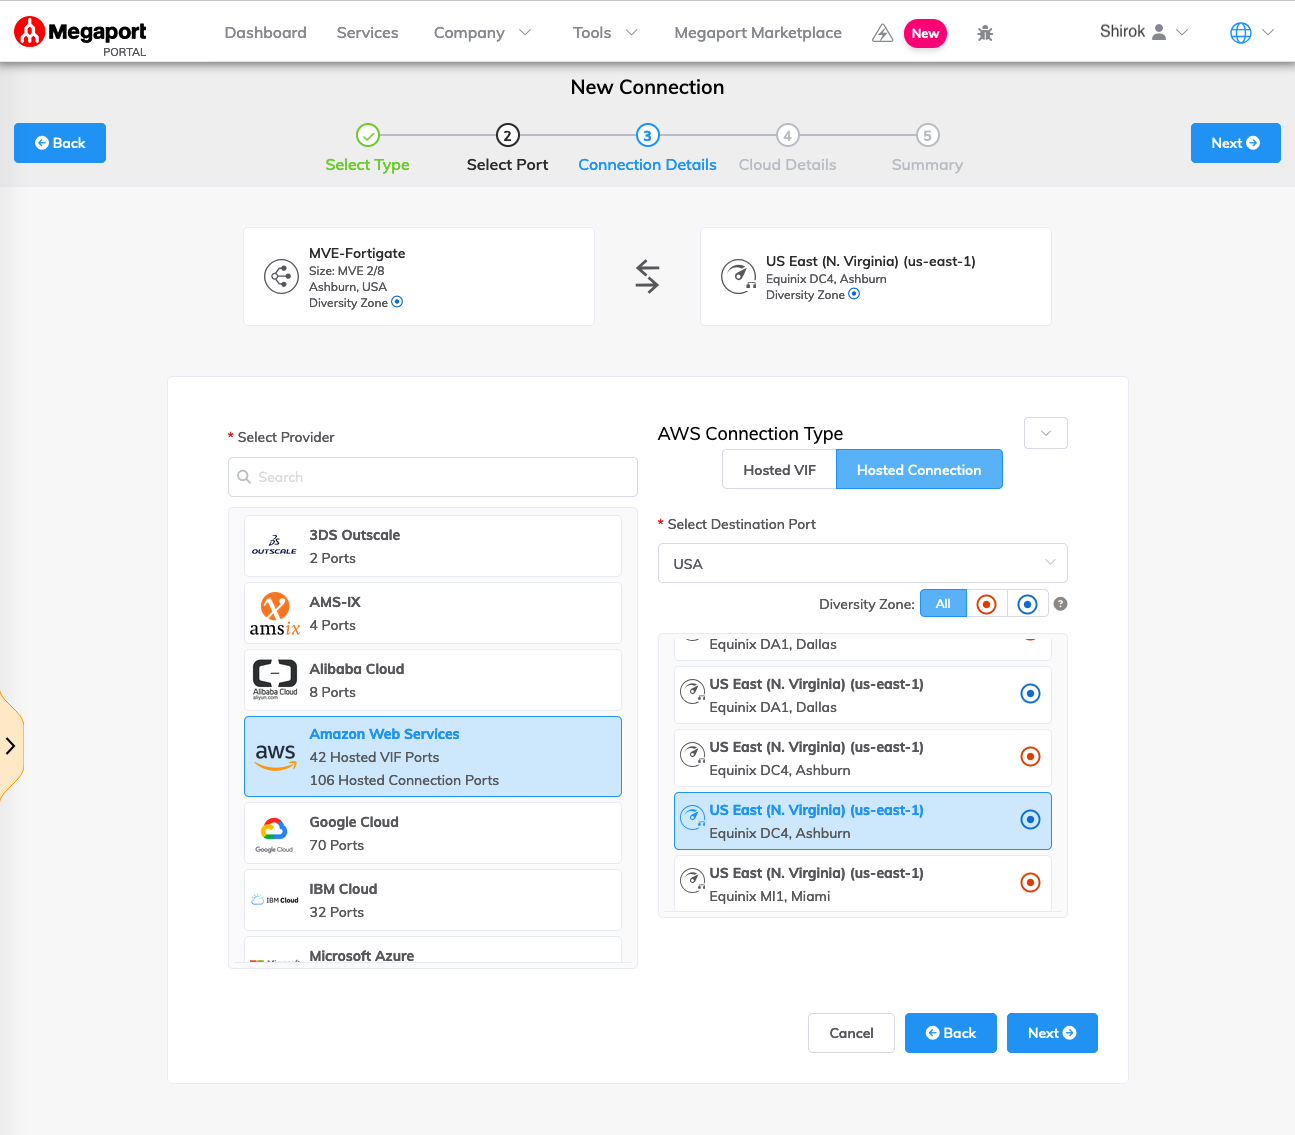Open the Dashboard menu item

[265, 32]
